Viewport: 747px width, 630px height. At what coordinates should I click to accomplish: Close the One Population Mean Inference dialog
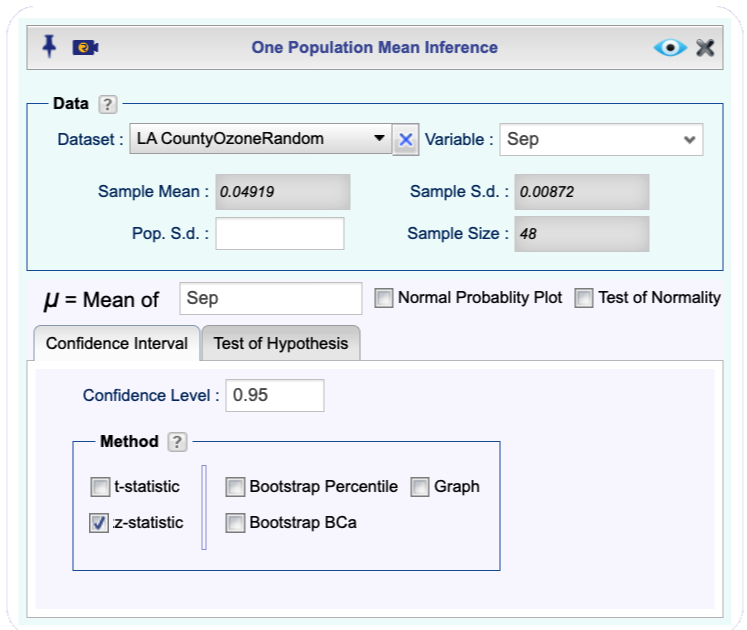[705, 48]
